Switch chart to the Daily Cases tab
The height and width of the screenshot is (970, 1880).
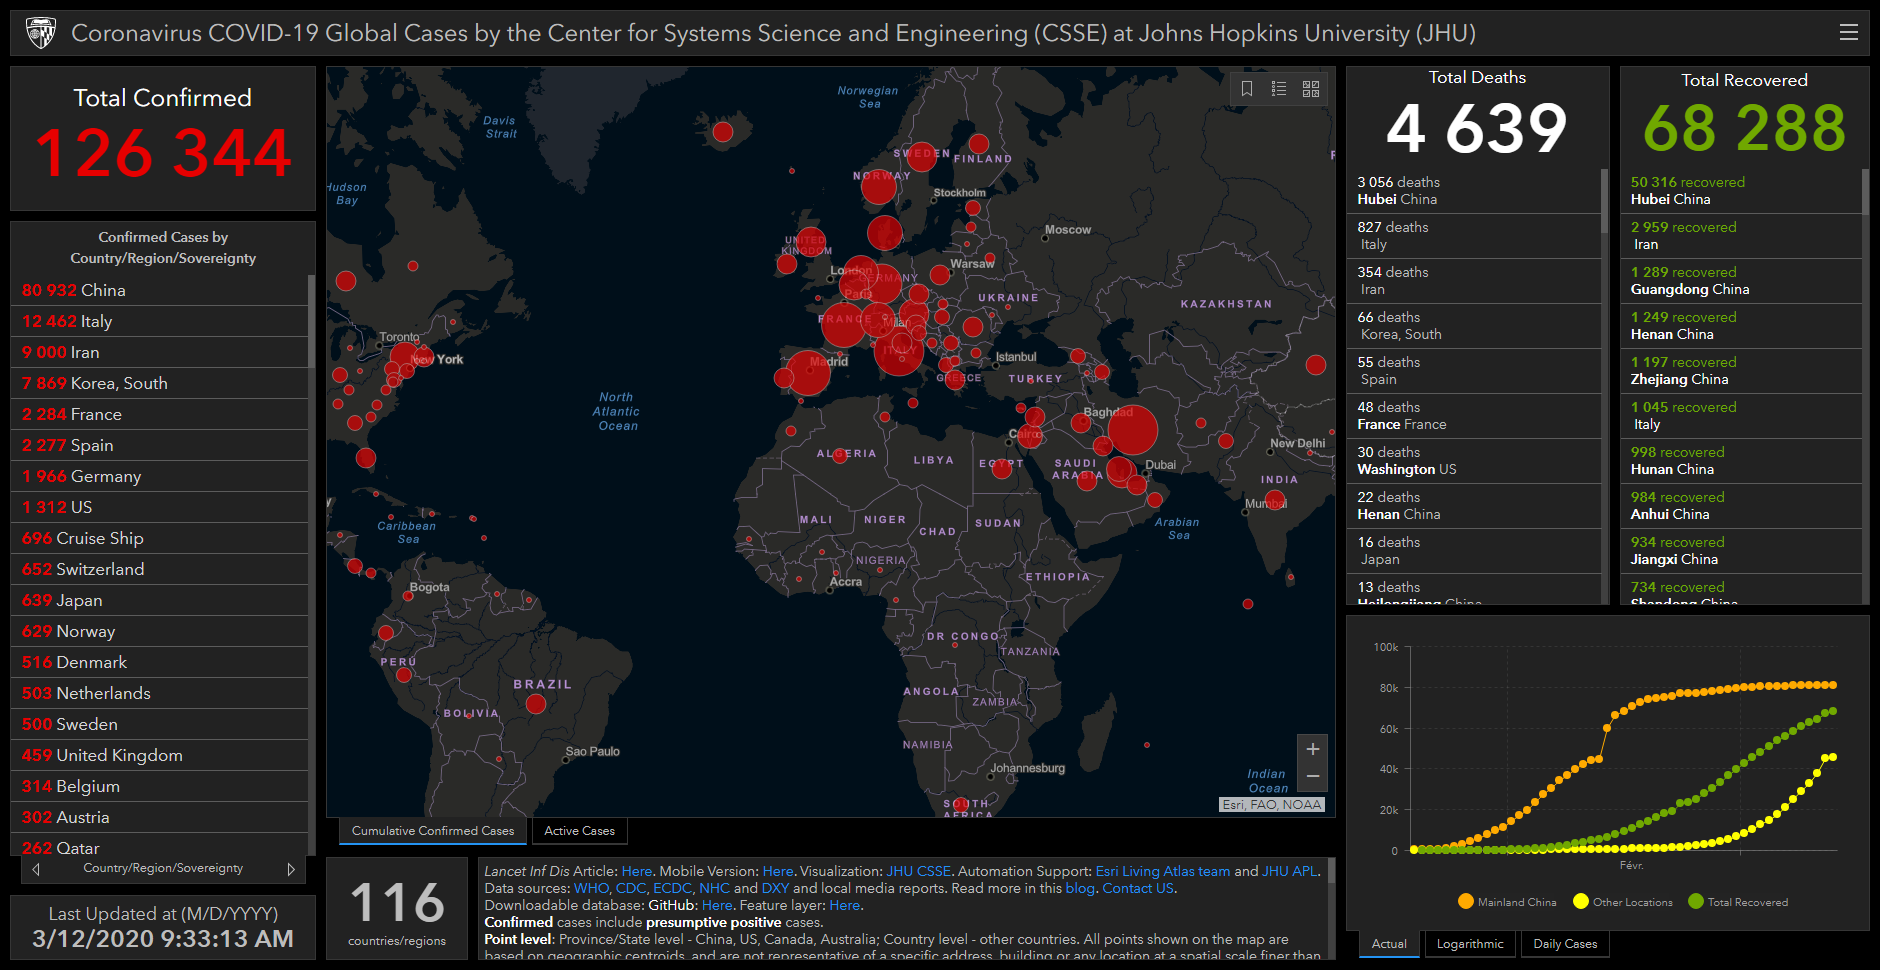point(1565,944)
